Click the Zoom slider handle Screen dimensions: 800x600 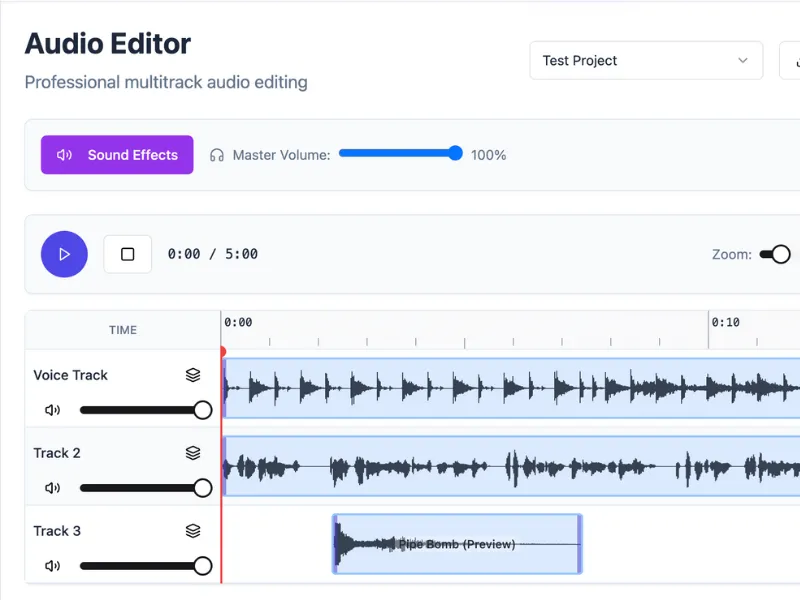coord(781,254)
